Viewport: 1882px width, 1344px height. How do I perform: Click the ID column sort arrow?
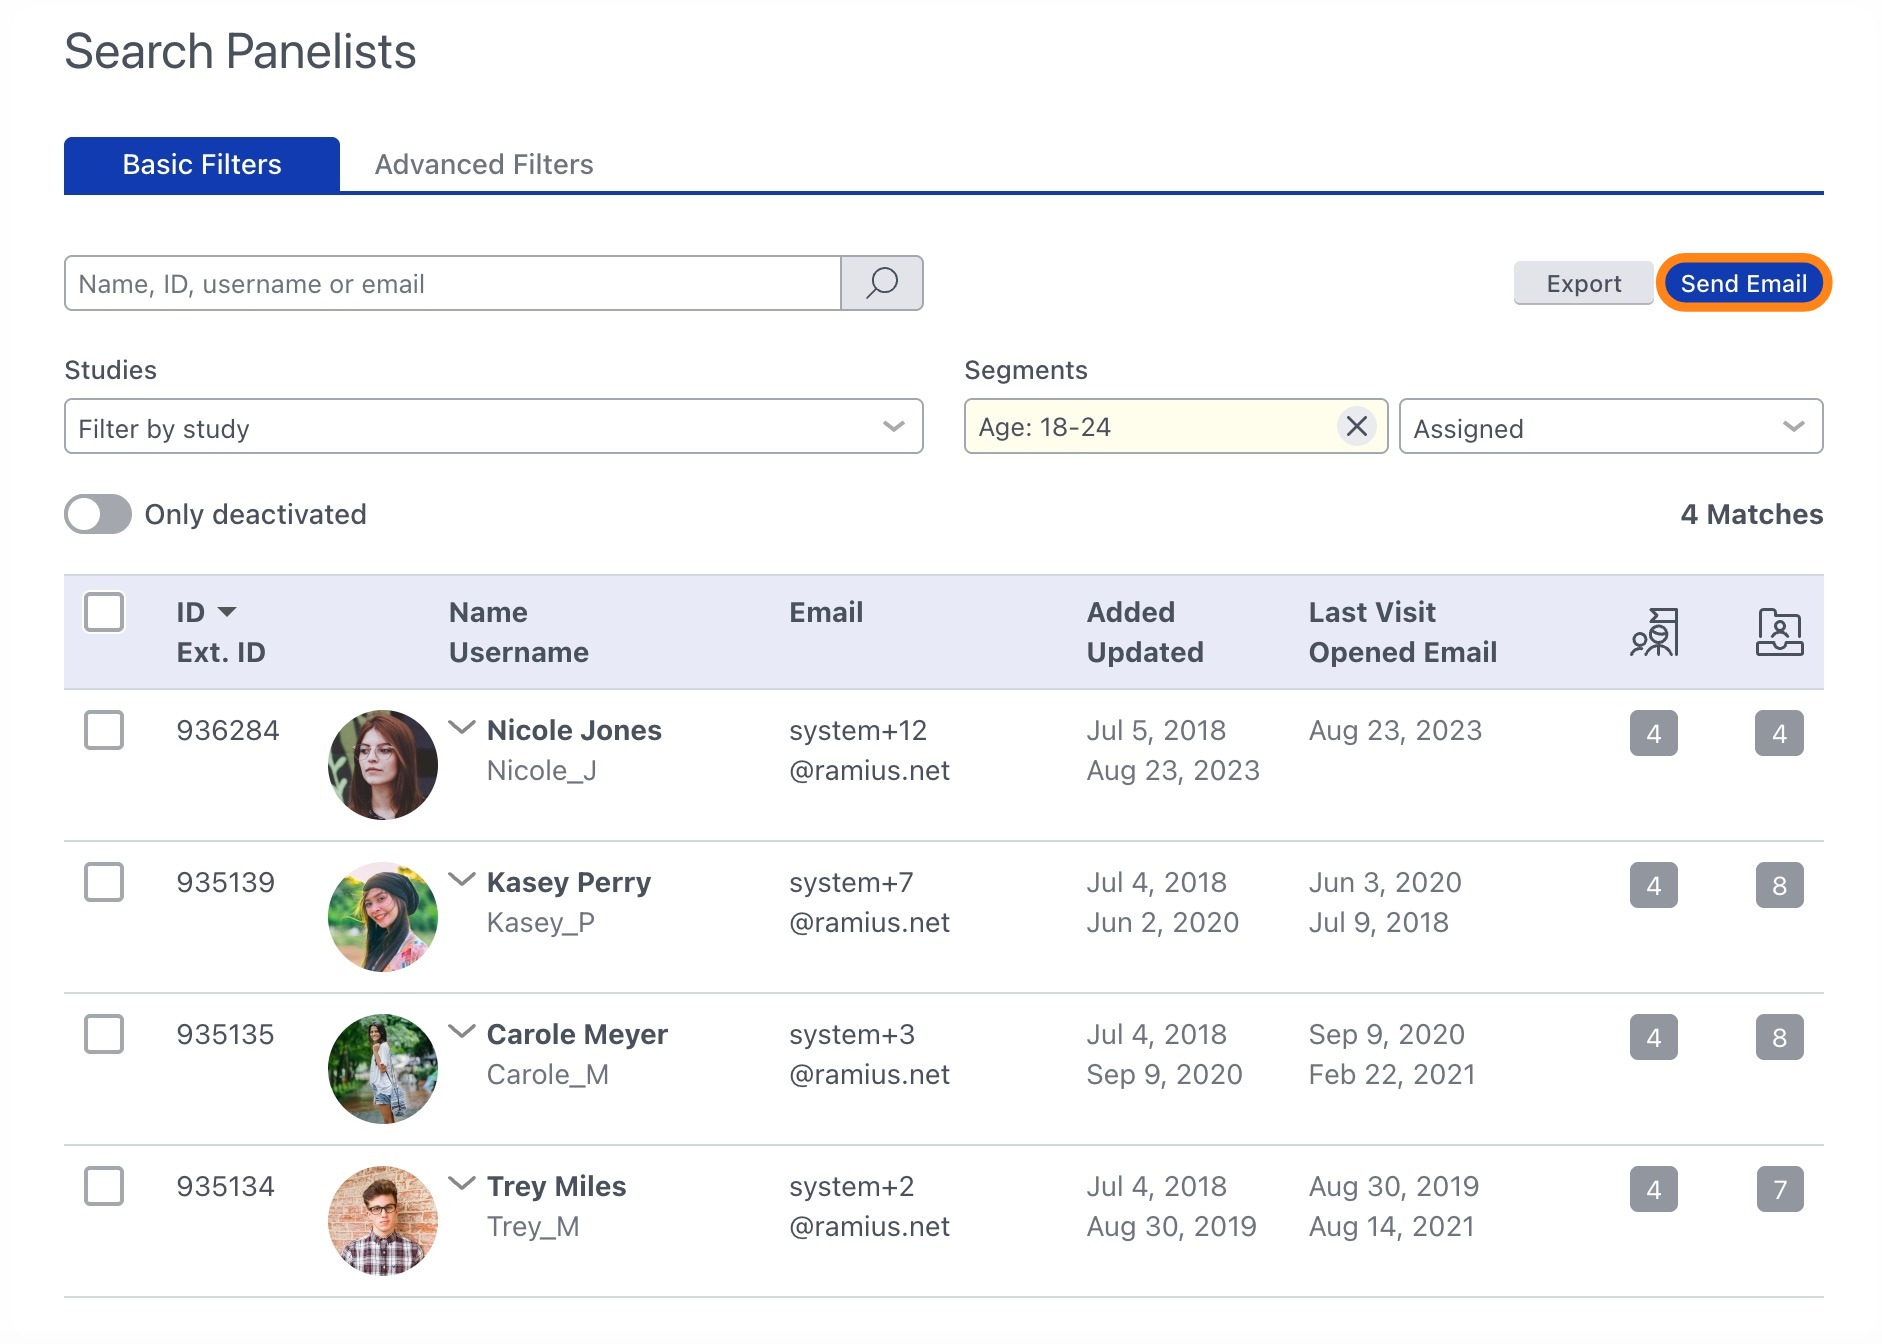tap(227, 612)
